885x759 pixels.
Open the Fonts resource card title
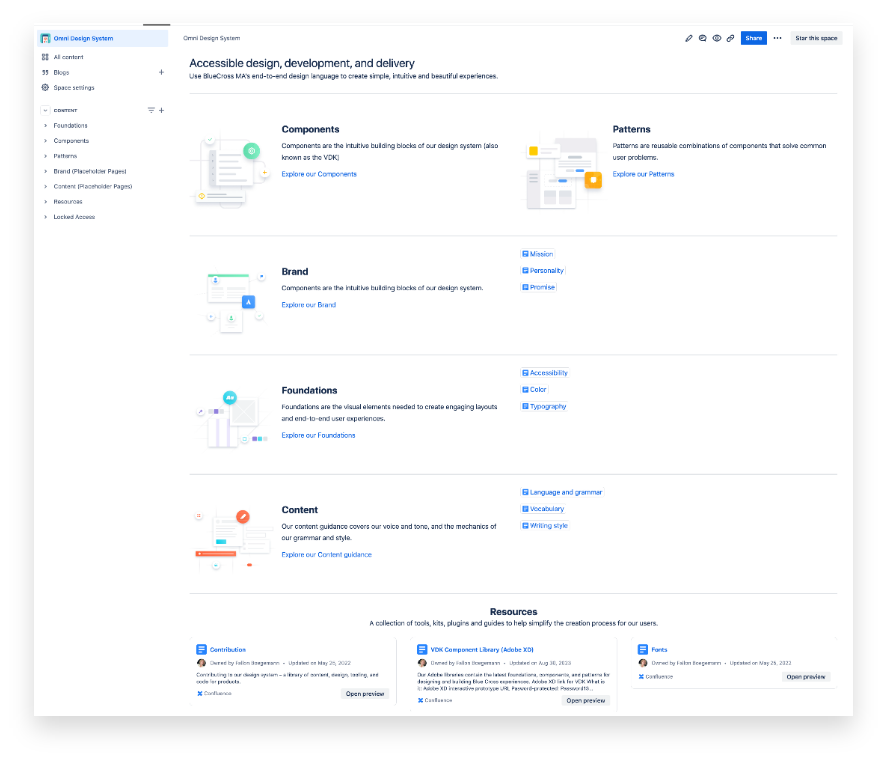pyautogui.click(x=659, y=650)
